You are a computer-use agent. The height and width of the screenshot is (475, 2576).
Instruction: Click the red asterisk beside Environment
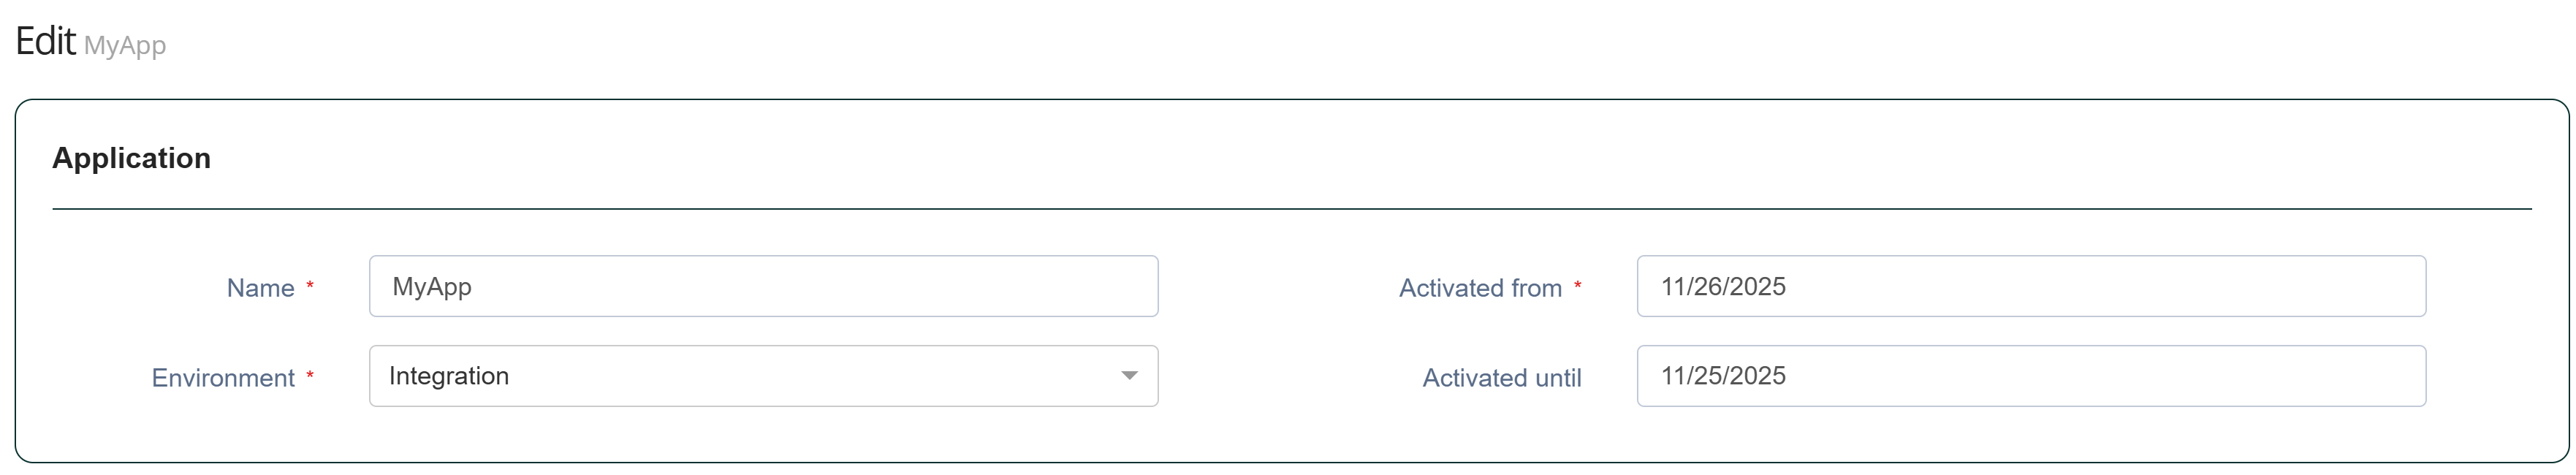(310, 377)
